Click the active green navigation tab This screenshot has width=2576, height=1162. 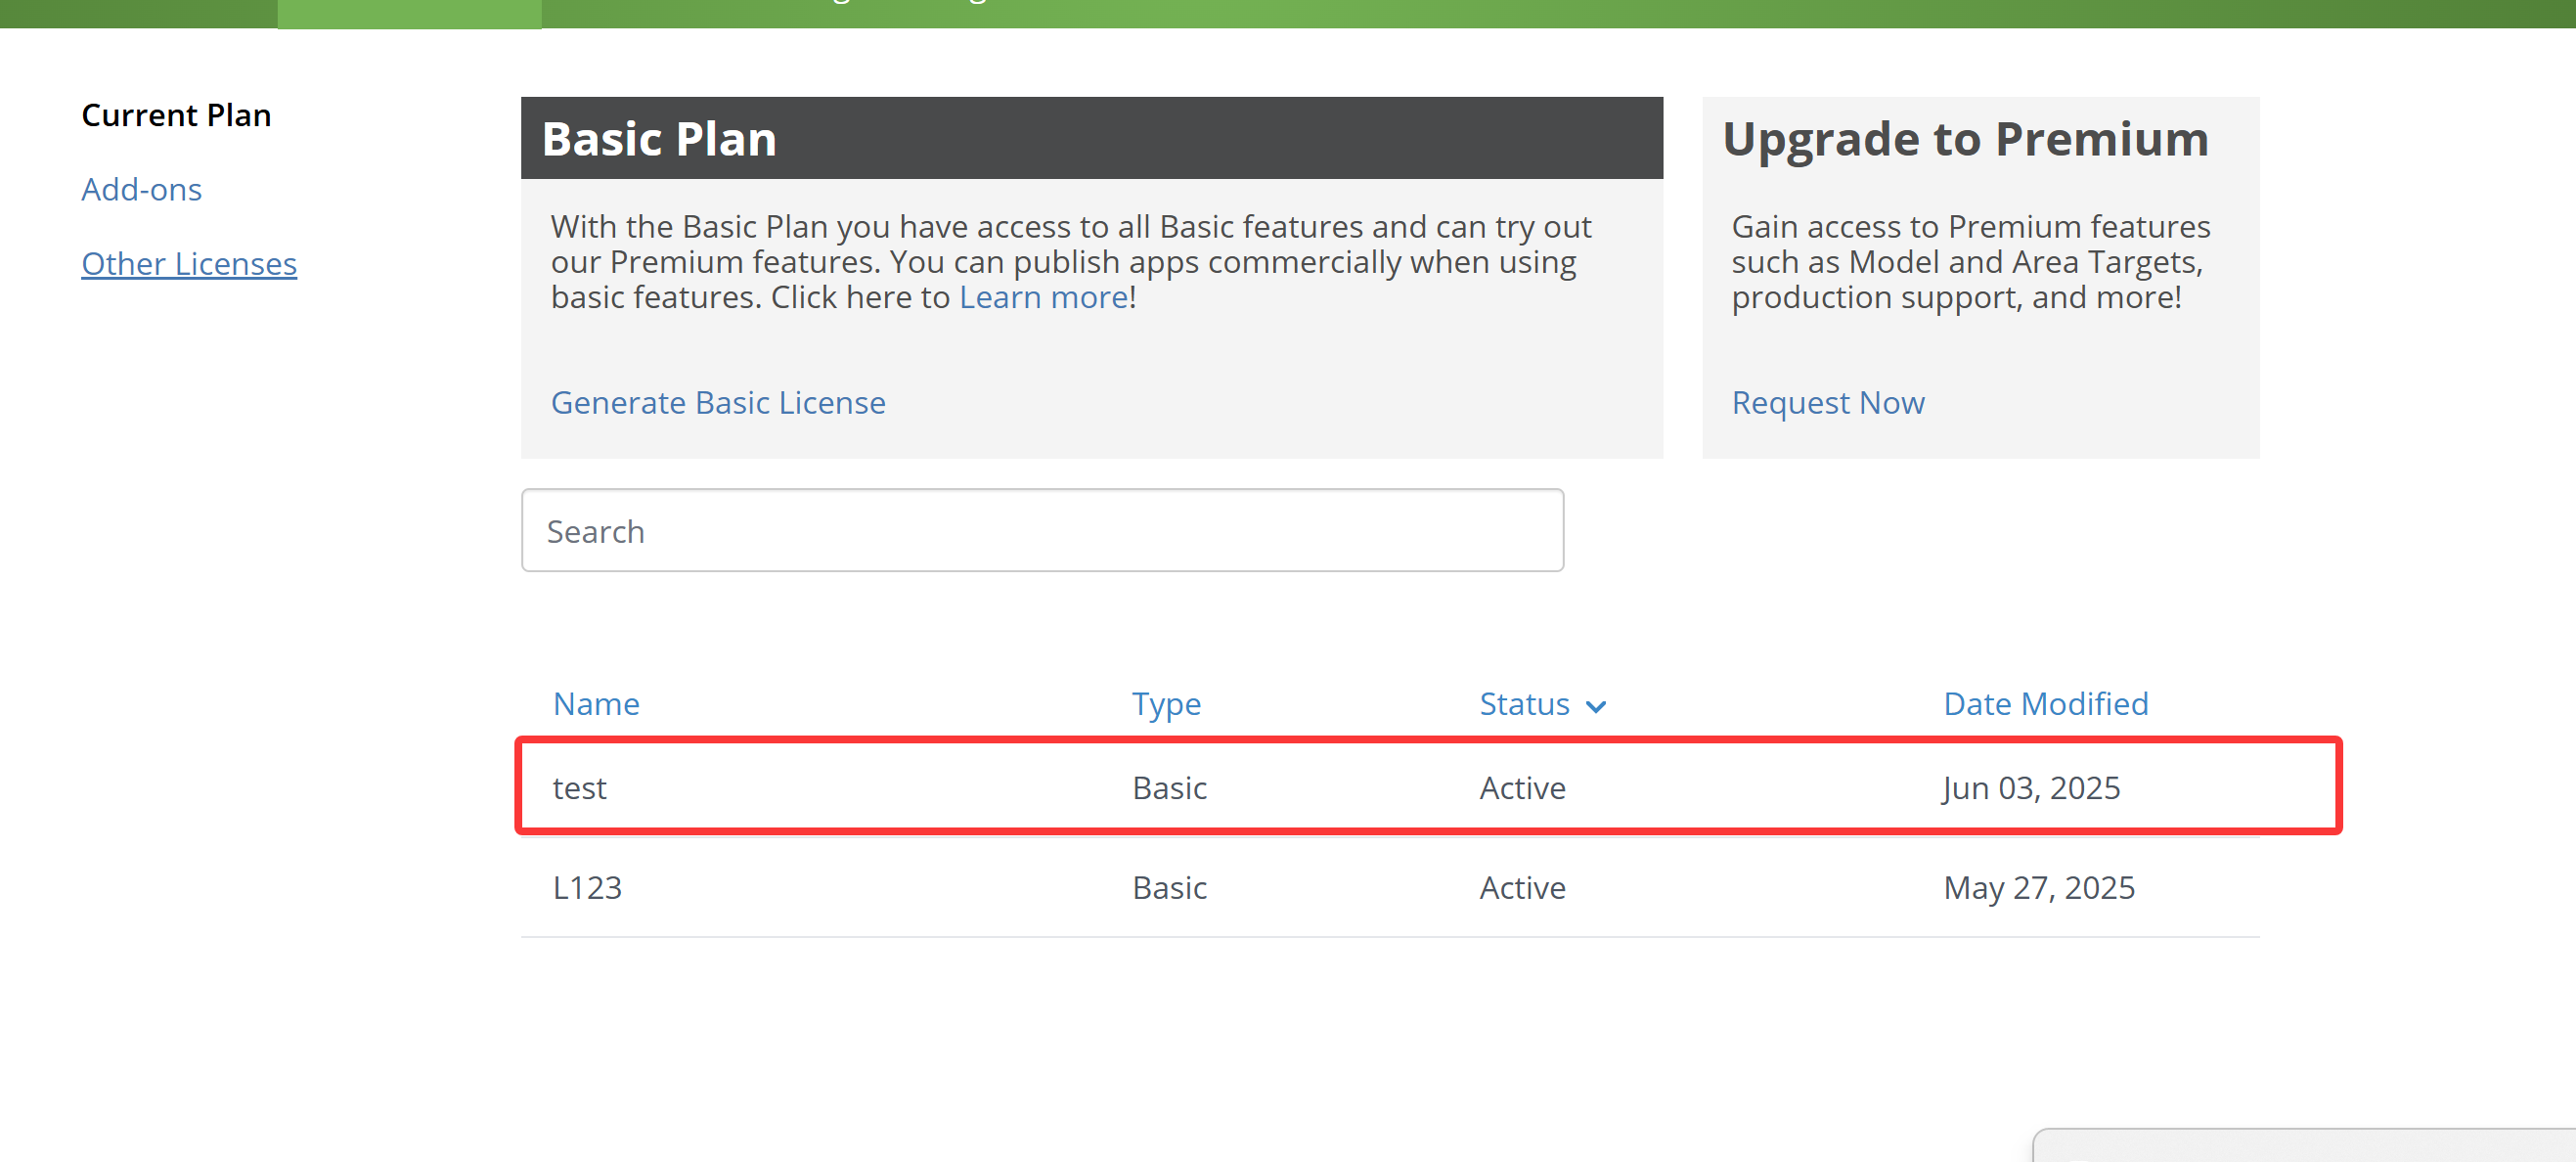tap(409, 13)
